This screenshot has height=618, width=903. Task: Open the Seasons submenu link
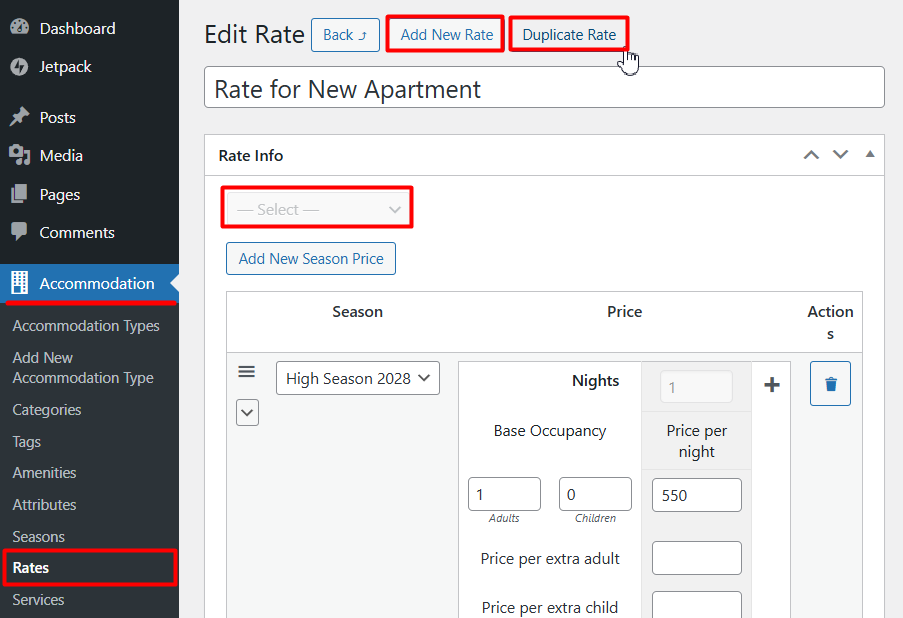pyautogui.click(x=39, y=537)
